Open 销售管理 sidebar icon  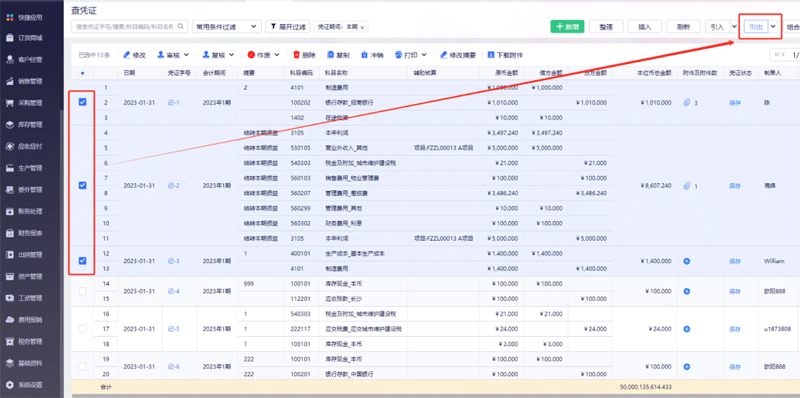[10, 81]
